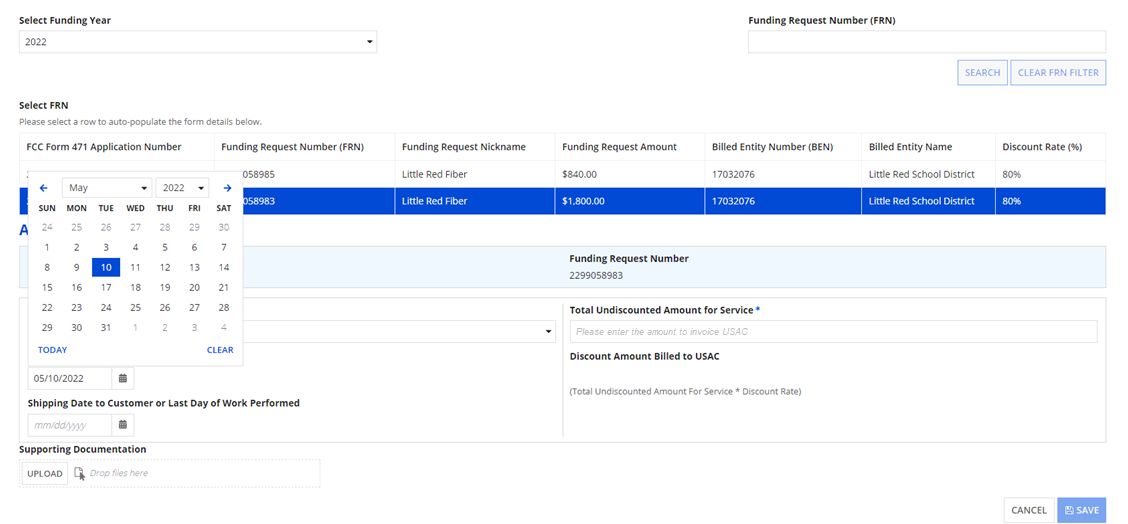Click the file icon in drop area

[x=79, y=473]
